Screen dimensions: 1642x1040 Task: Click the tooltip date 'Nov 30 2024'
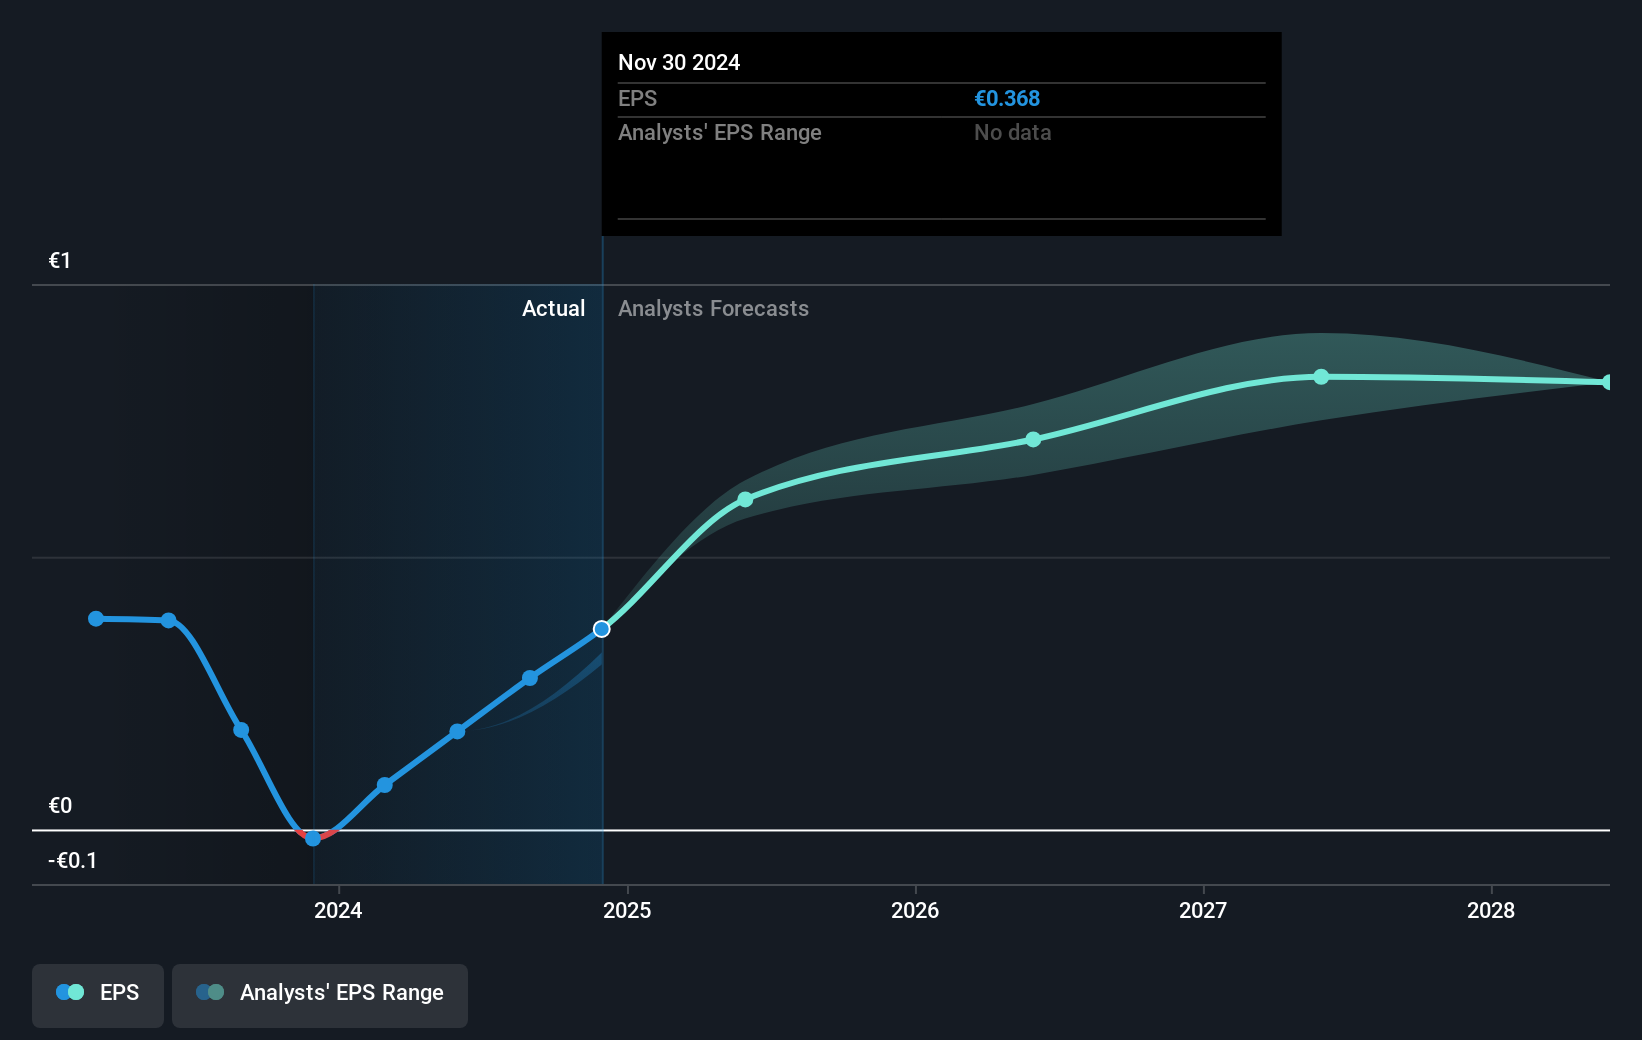click(679, 62)
